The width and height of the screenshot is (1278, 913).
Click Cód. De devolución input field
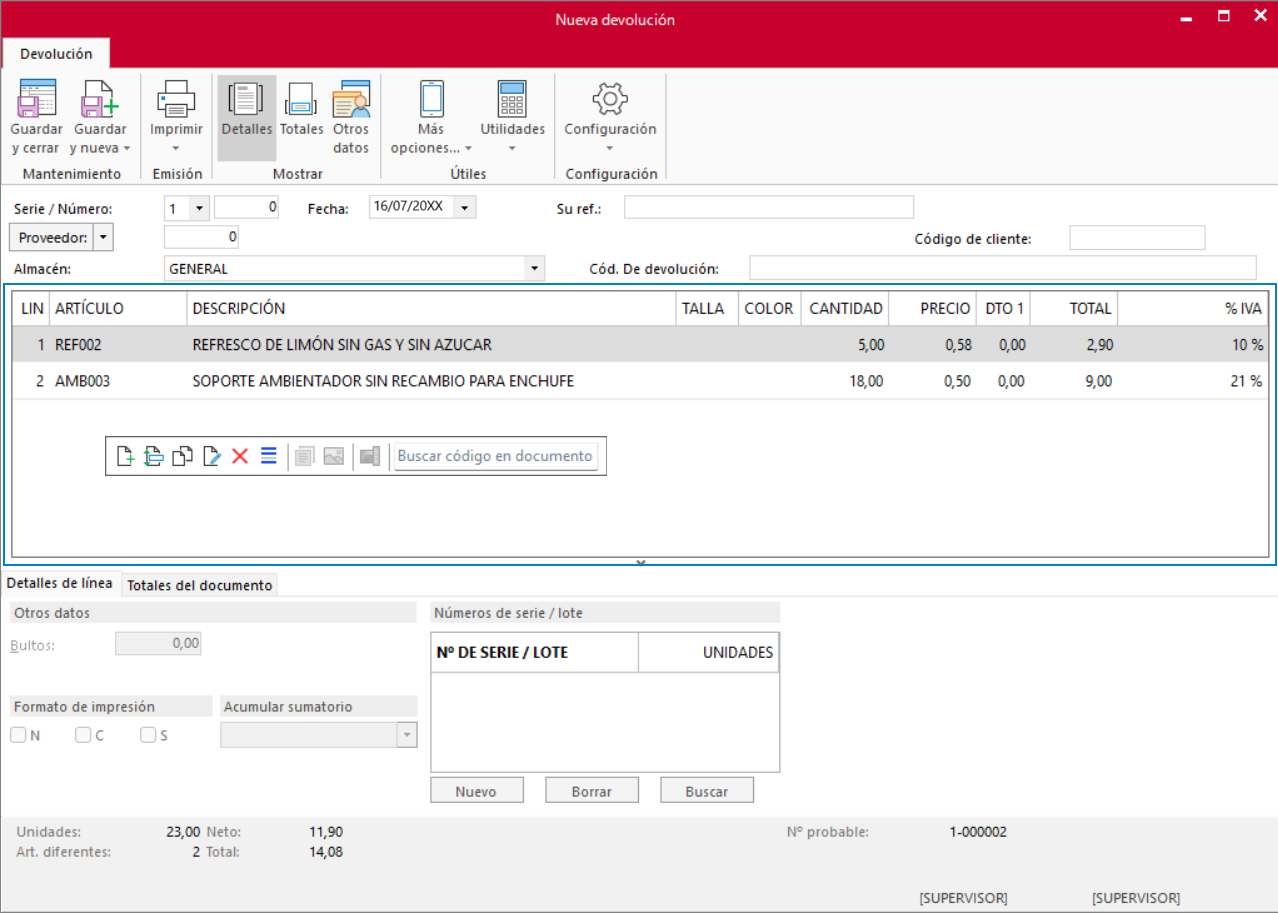coord(1003,268)
